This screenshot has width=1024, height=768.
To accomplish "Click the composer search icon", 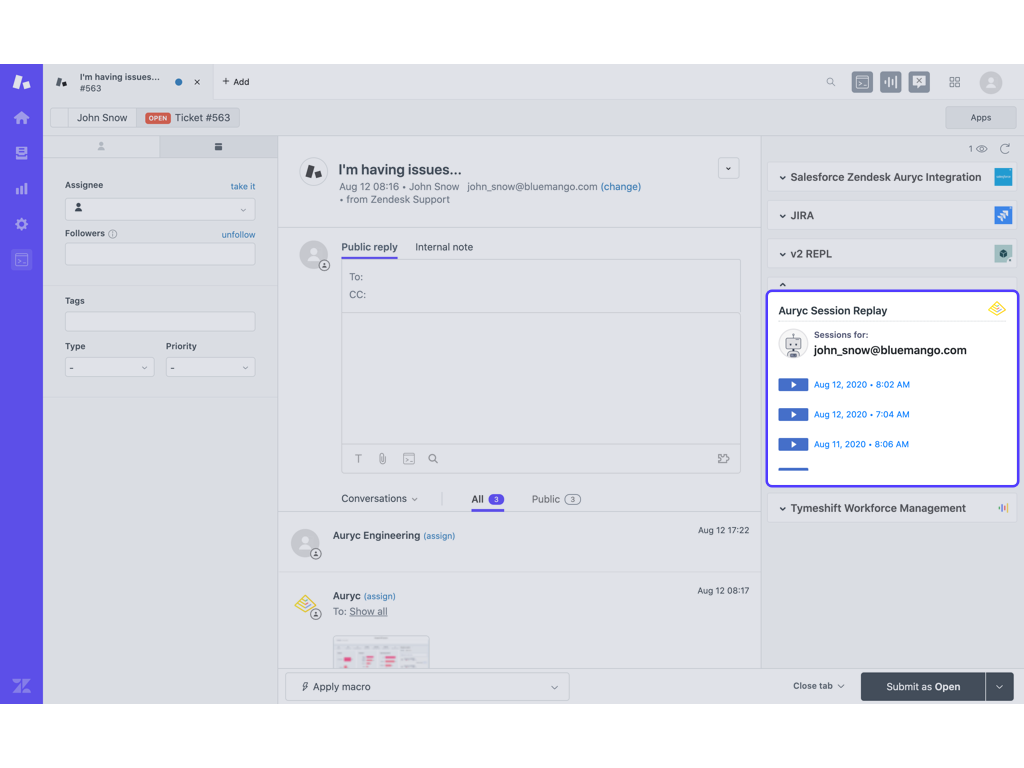I will pos(433,458).
